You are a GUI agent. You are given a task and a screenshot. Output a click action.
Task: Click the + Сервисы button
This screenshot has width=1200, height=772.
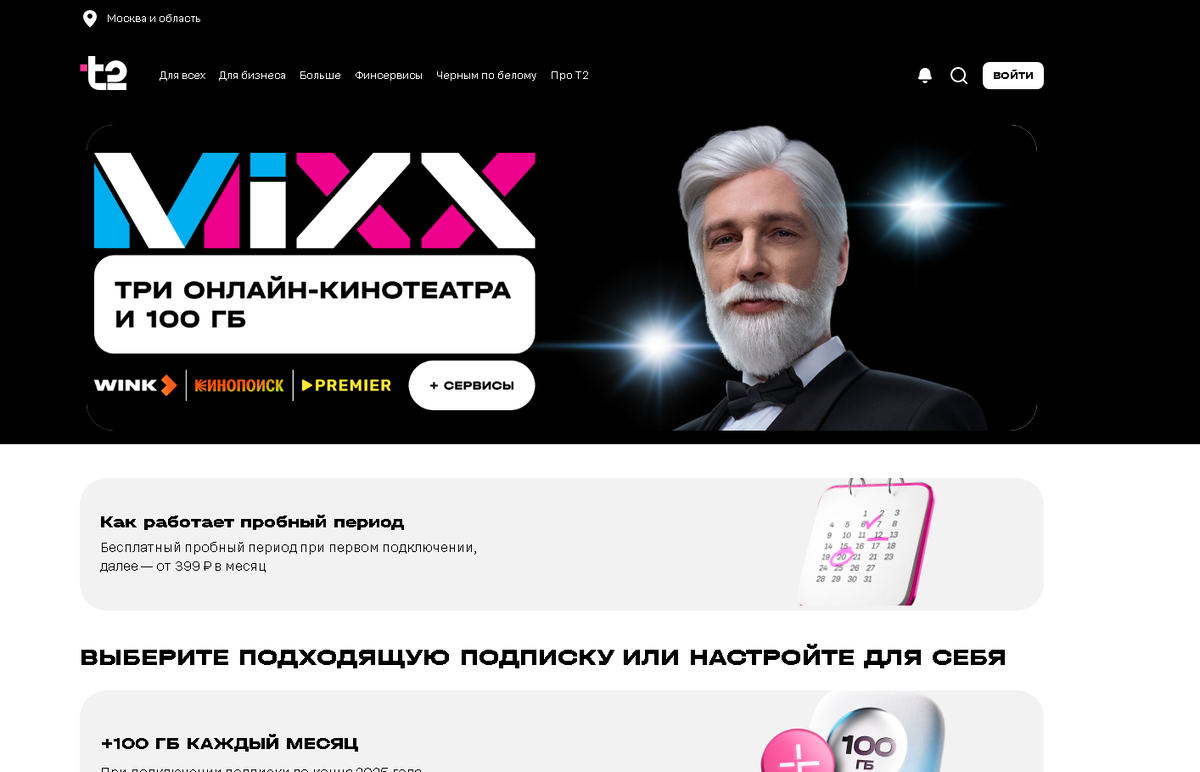pyautogui.click(x=472, y=385)
